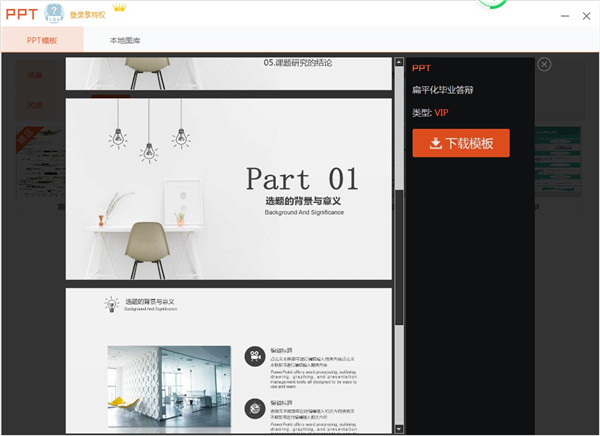This screenshot has height=436, width=600.
Task: Click the preview scrollbar's down arrow
Action: (x=400, y=430)
